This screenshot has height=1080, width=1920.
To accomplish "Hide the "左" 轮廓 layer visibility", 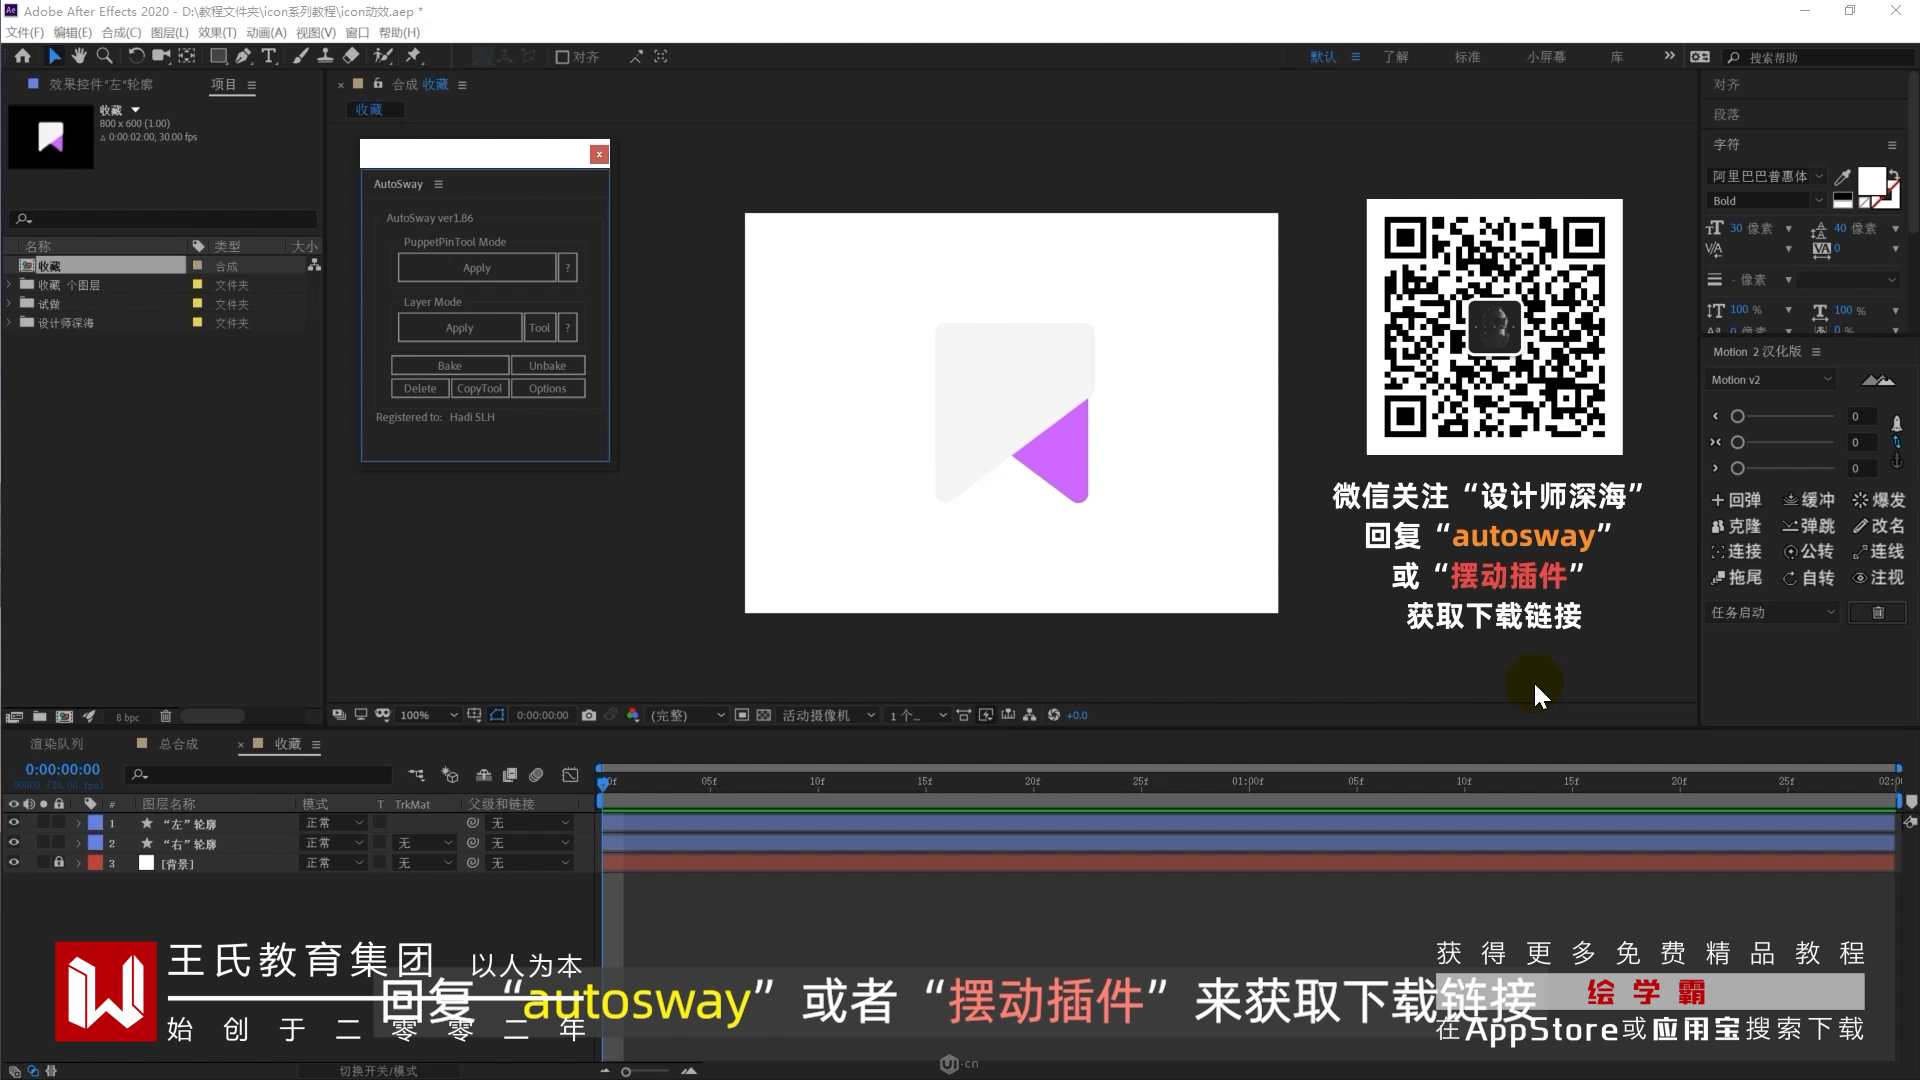I will click(x=14, y=823).
